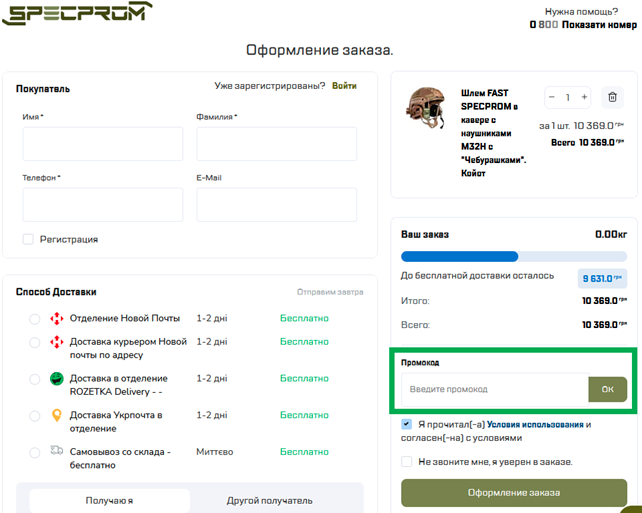Click the Отправим завтра text

330,292
